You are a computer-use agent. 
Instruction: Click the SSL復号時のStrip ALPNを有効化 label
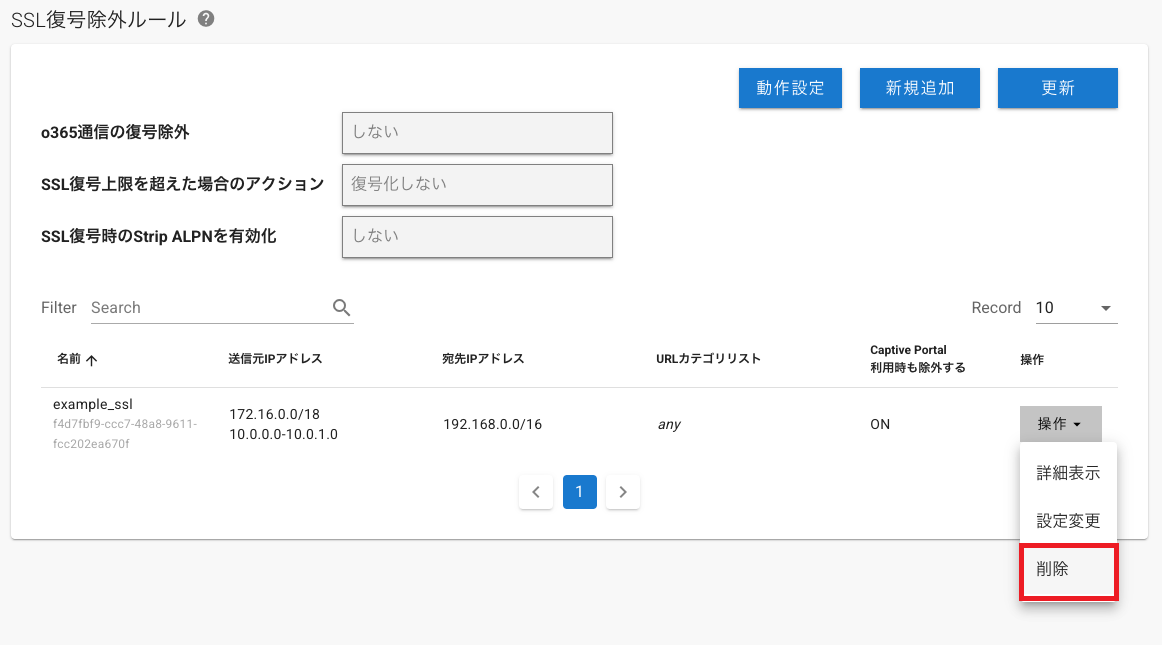tap(159, 236)
